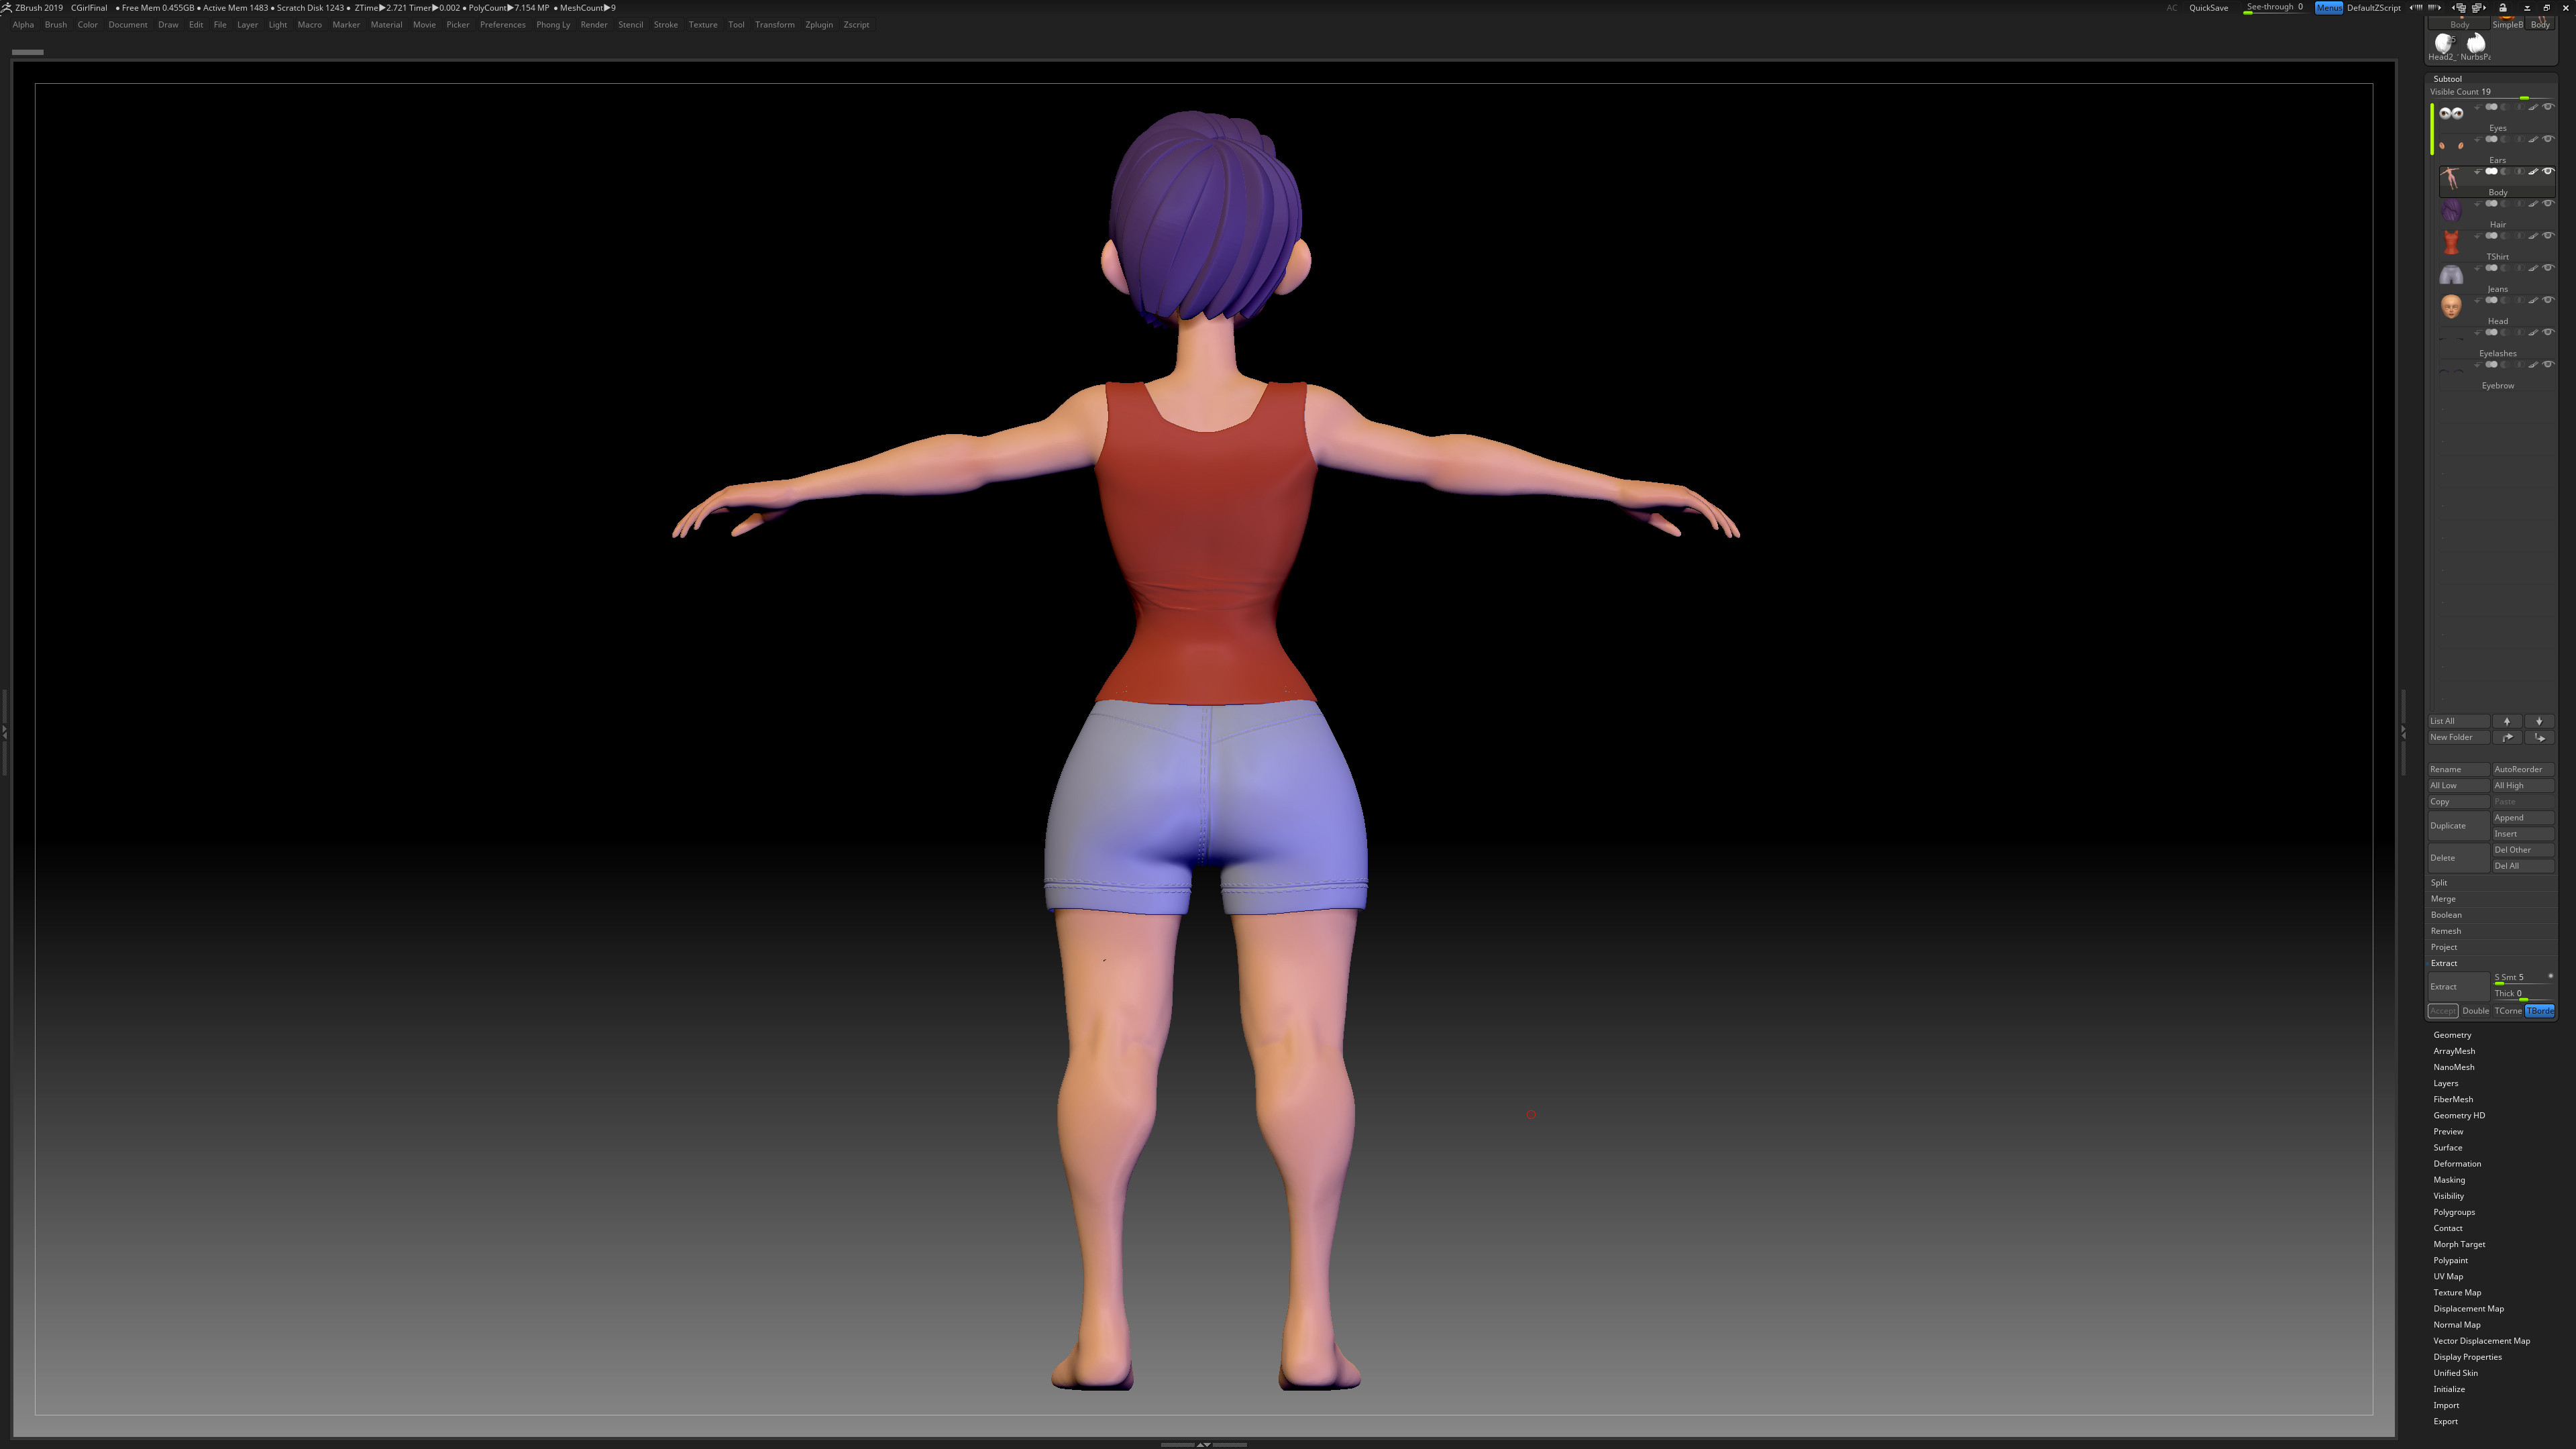Click the AutoReorder button
2576x1449 pixels.
pos(2523,770)
